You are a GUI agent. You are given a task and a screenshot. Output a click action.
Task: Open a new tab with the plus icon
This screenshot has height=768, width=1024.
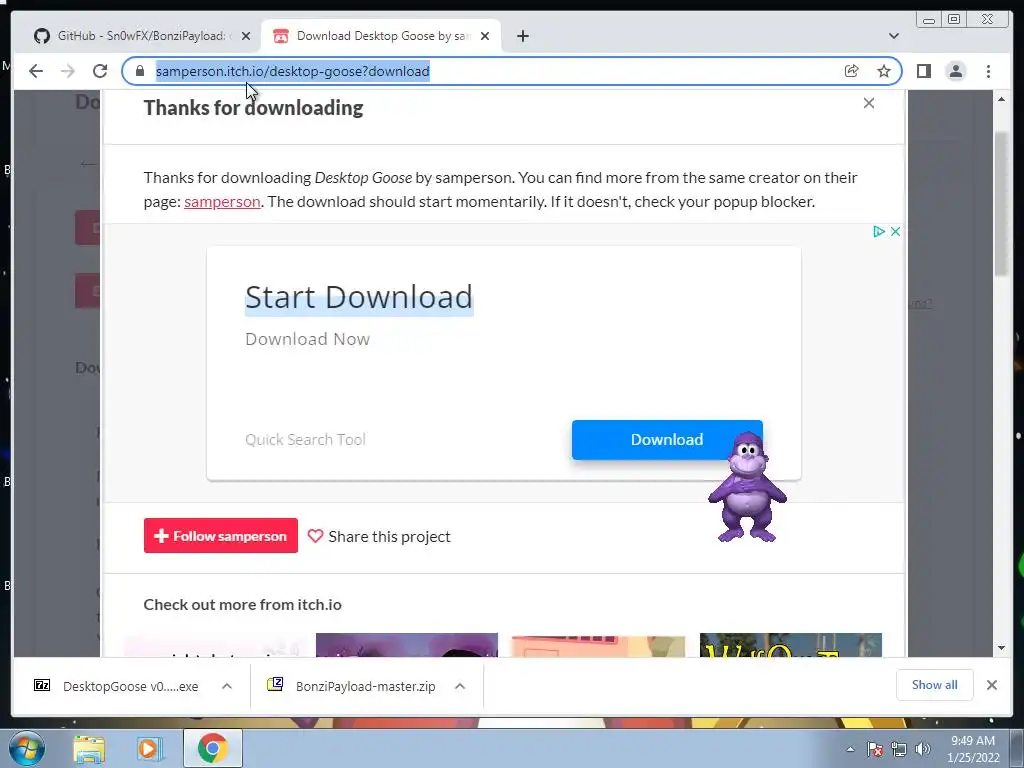pyautogui.click(x=522, y=36)
